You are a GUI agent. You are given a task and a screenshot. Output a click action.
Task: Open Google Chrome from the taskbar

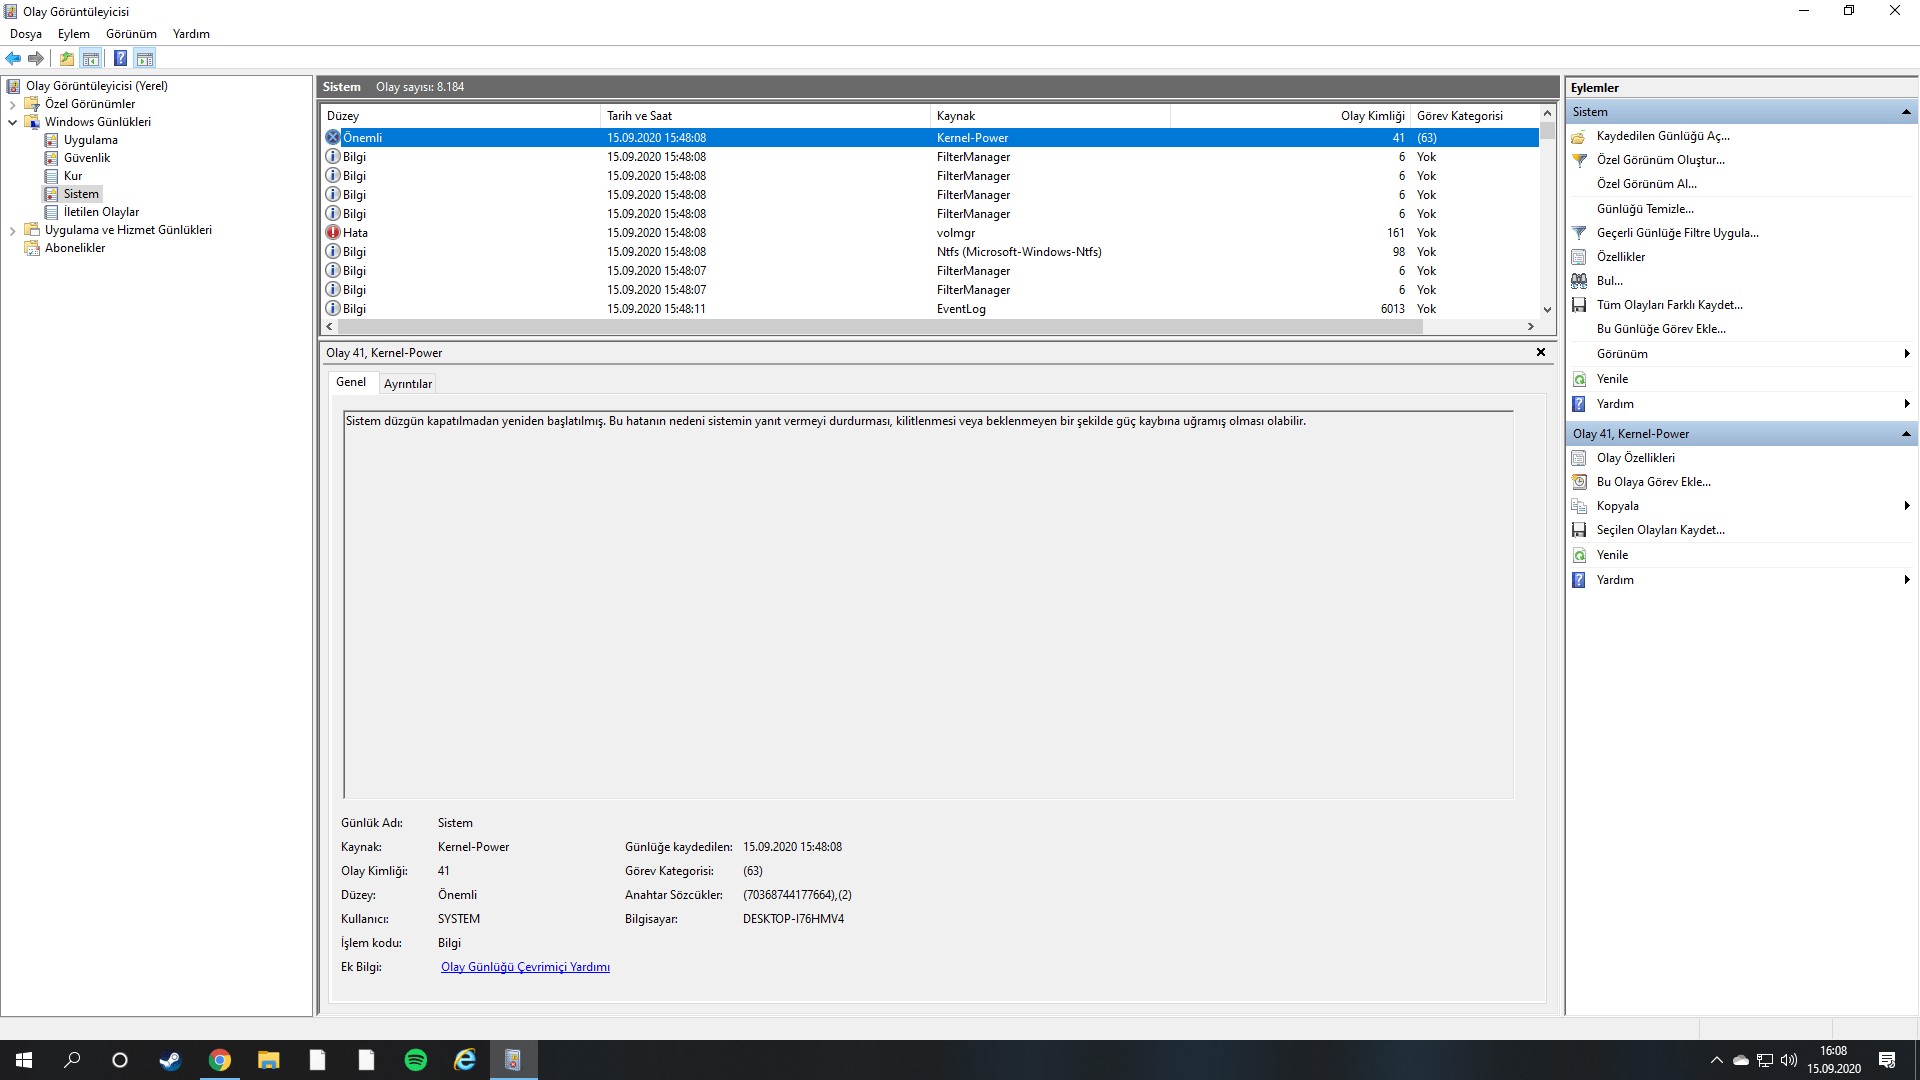(220, 1060)
